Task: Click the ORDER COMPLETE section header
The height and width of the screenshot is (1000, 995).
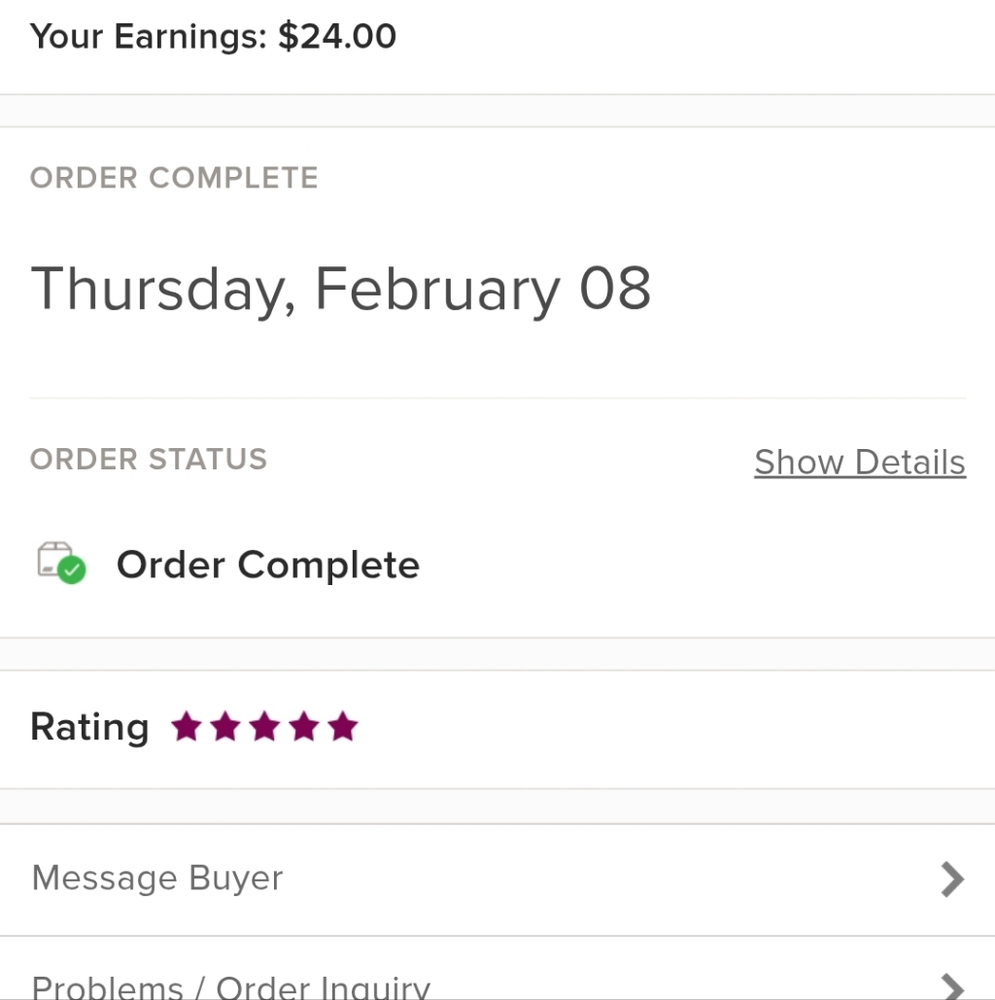Action: click(x=174, y=177)
